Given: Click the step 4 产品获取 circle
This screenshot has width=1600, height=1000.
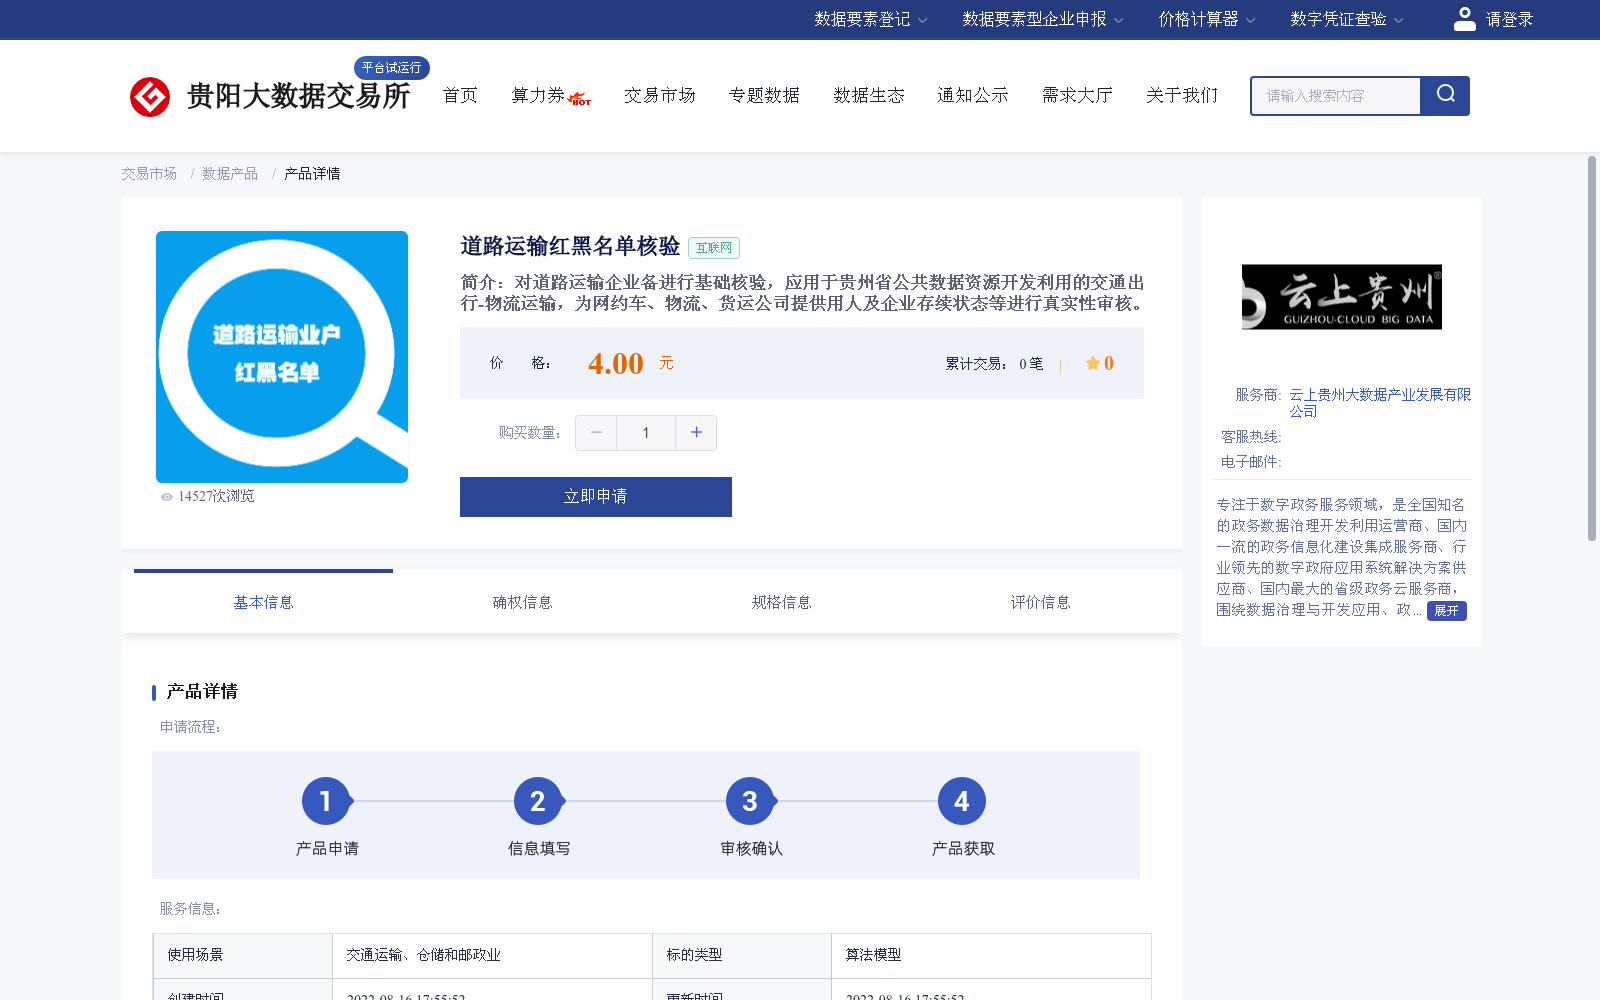Looking at the screenshot, I should [x=962, y=801].
